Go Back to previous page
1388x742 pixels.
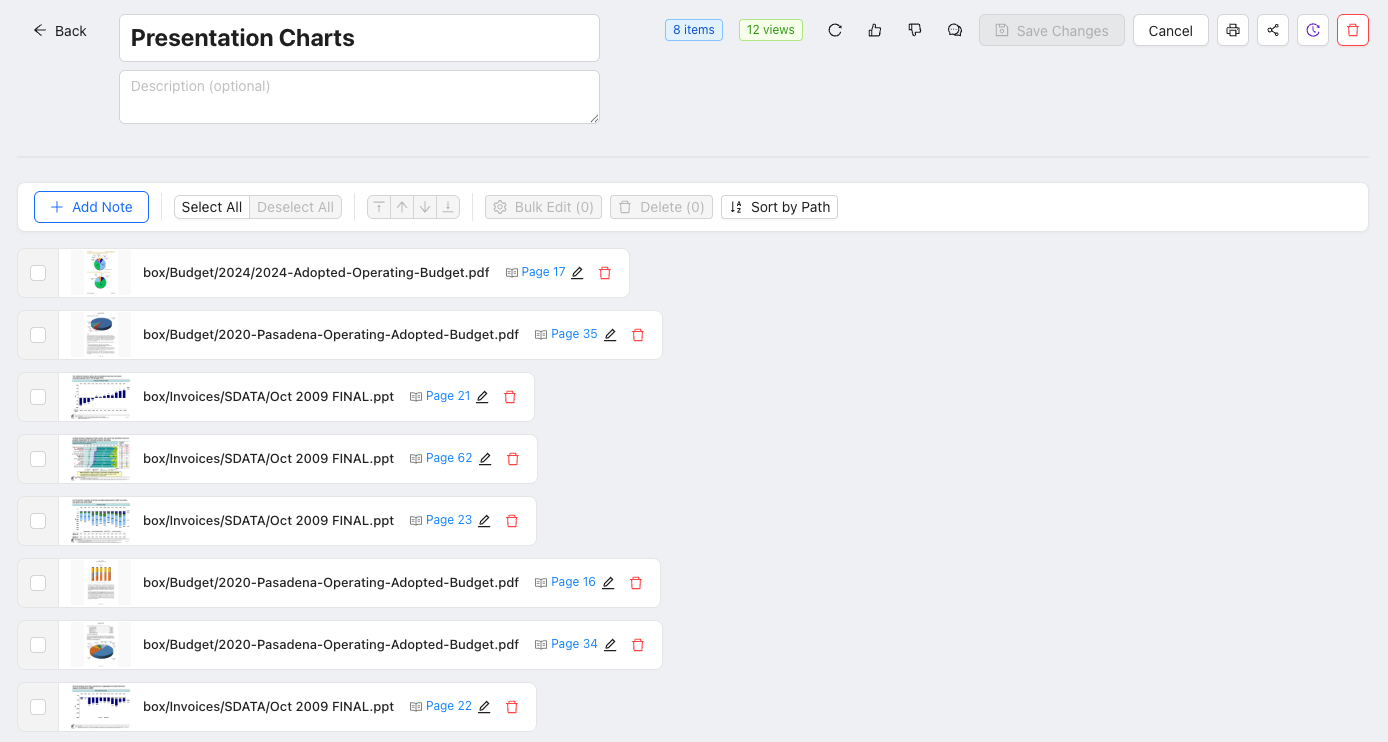point(60,31)
